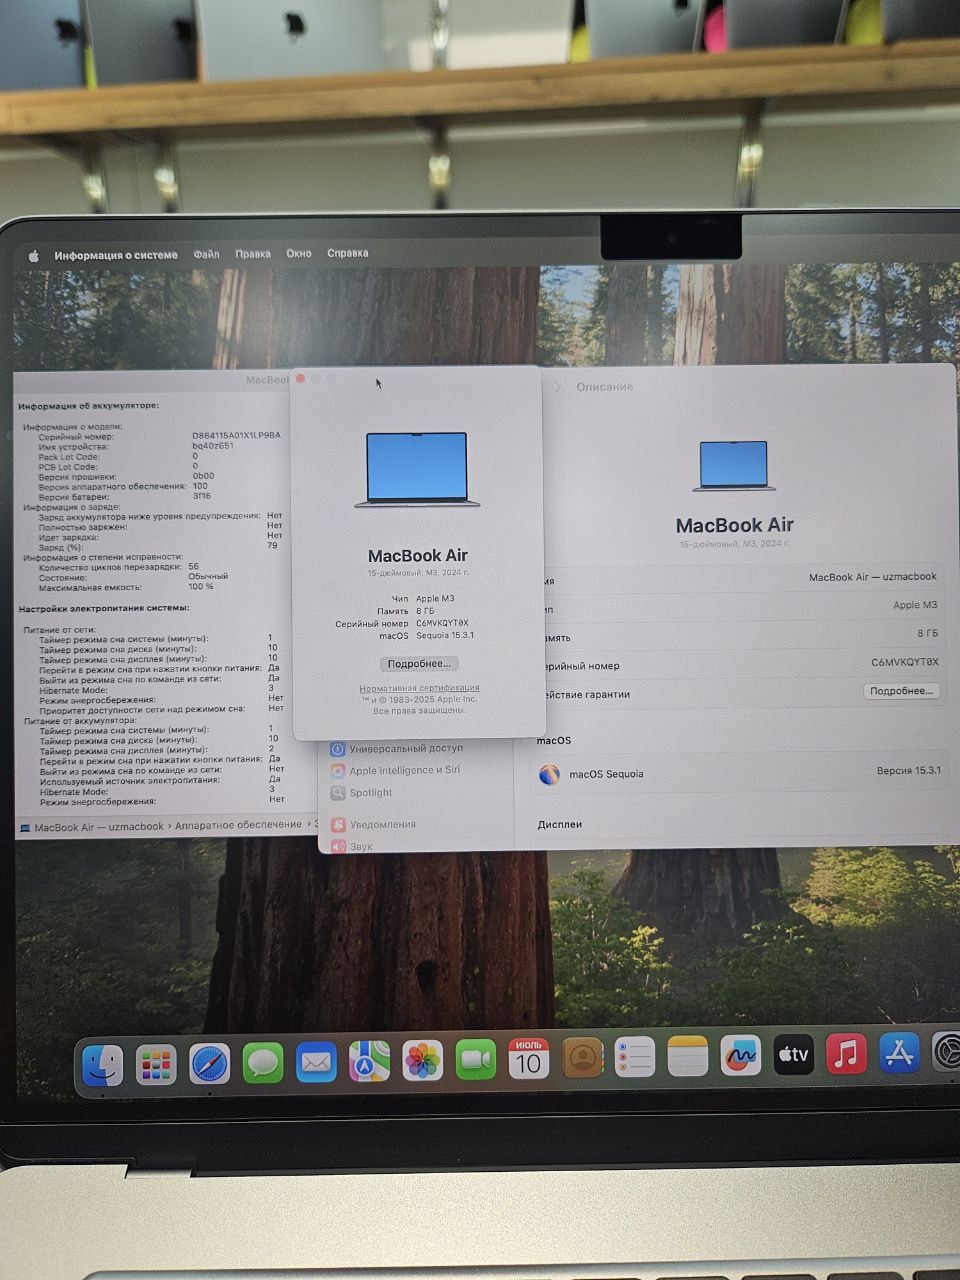This screenshot has height=1280, width=960.
Task: Open the Apple TV app in Dock
Action: click(x=793, y=1054)
